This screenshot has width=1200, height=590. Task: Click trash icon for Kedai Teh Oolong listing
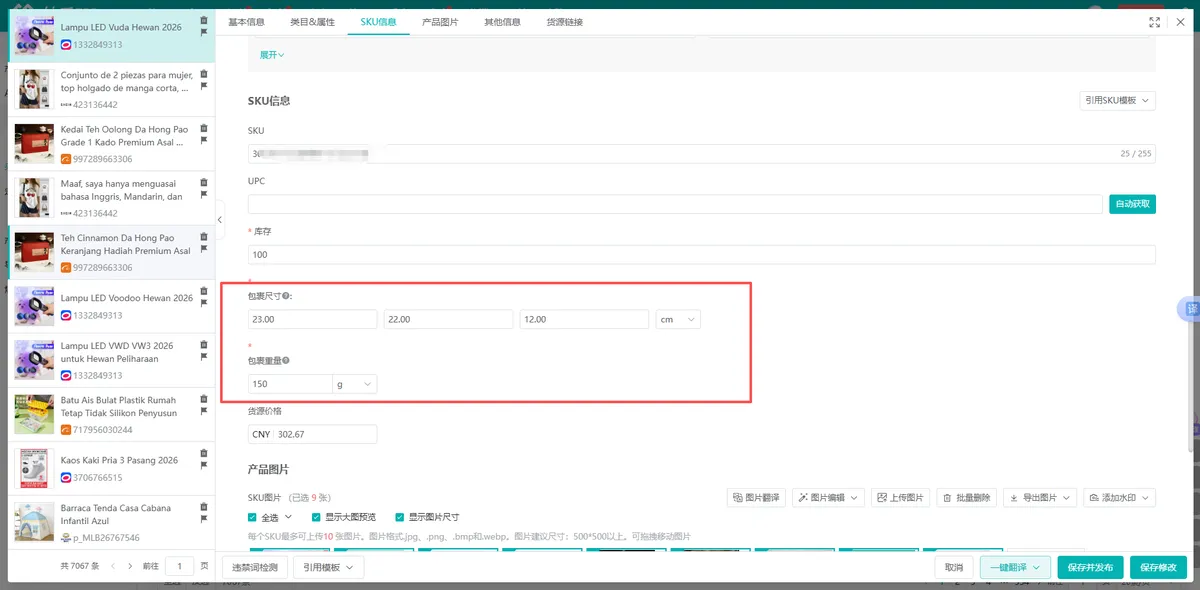coord(204,128)
